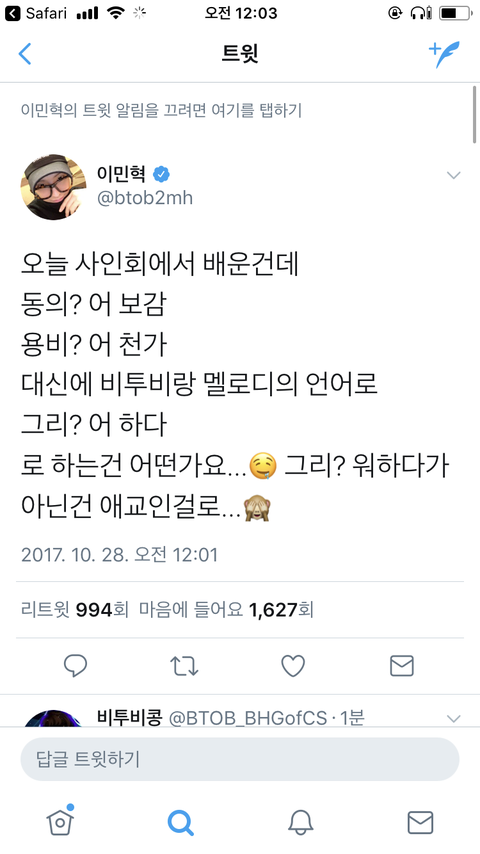This screenshot has width=480, height=854.
Task: Return to Safari via the status bar
Action: tap(35, 13)
